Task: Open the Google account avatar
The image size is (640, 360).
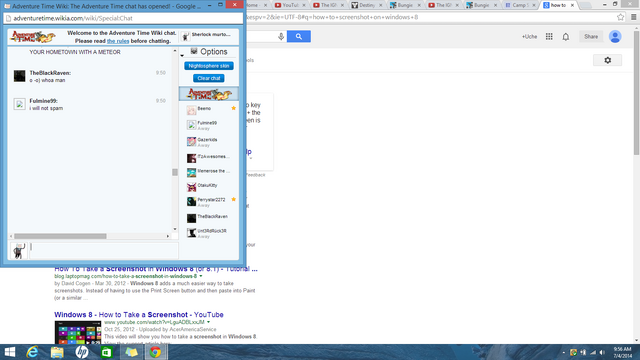Action: tap(615, 36)
